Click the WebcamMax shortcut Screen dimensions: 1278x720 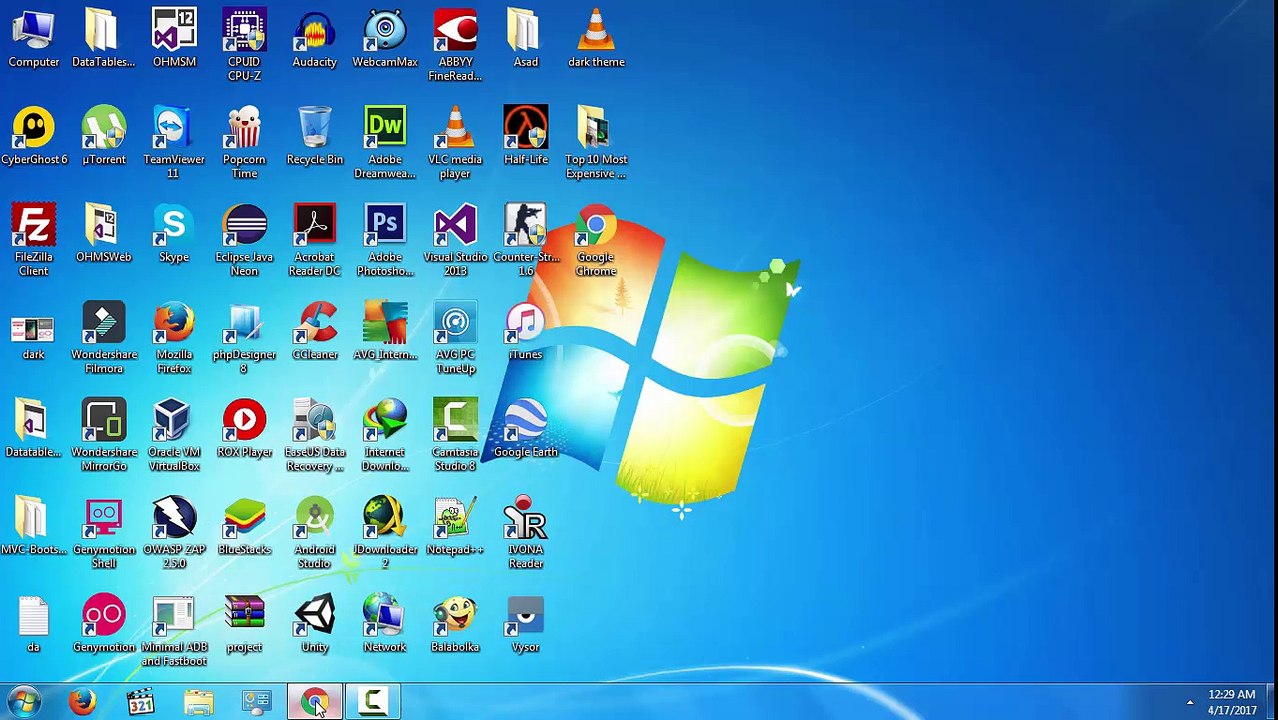click(x=385, y=39)
